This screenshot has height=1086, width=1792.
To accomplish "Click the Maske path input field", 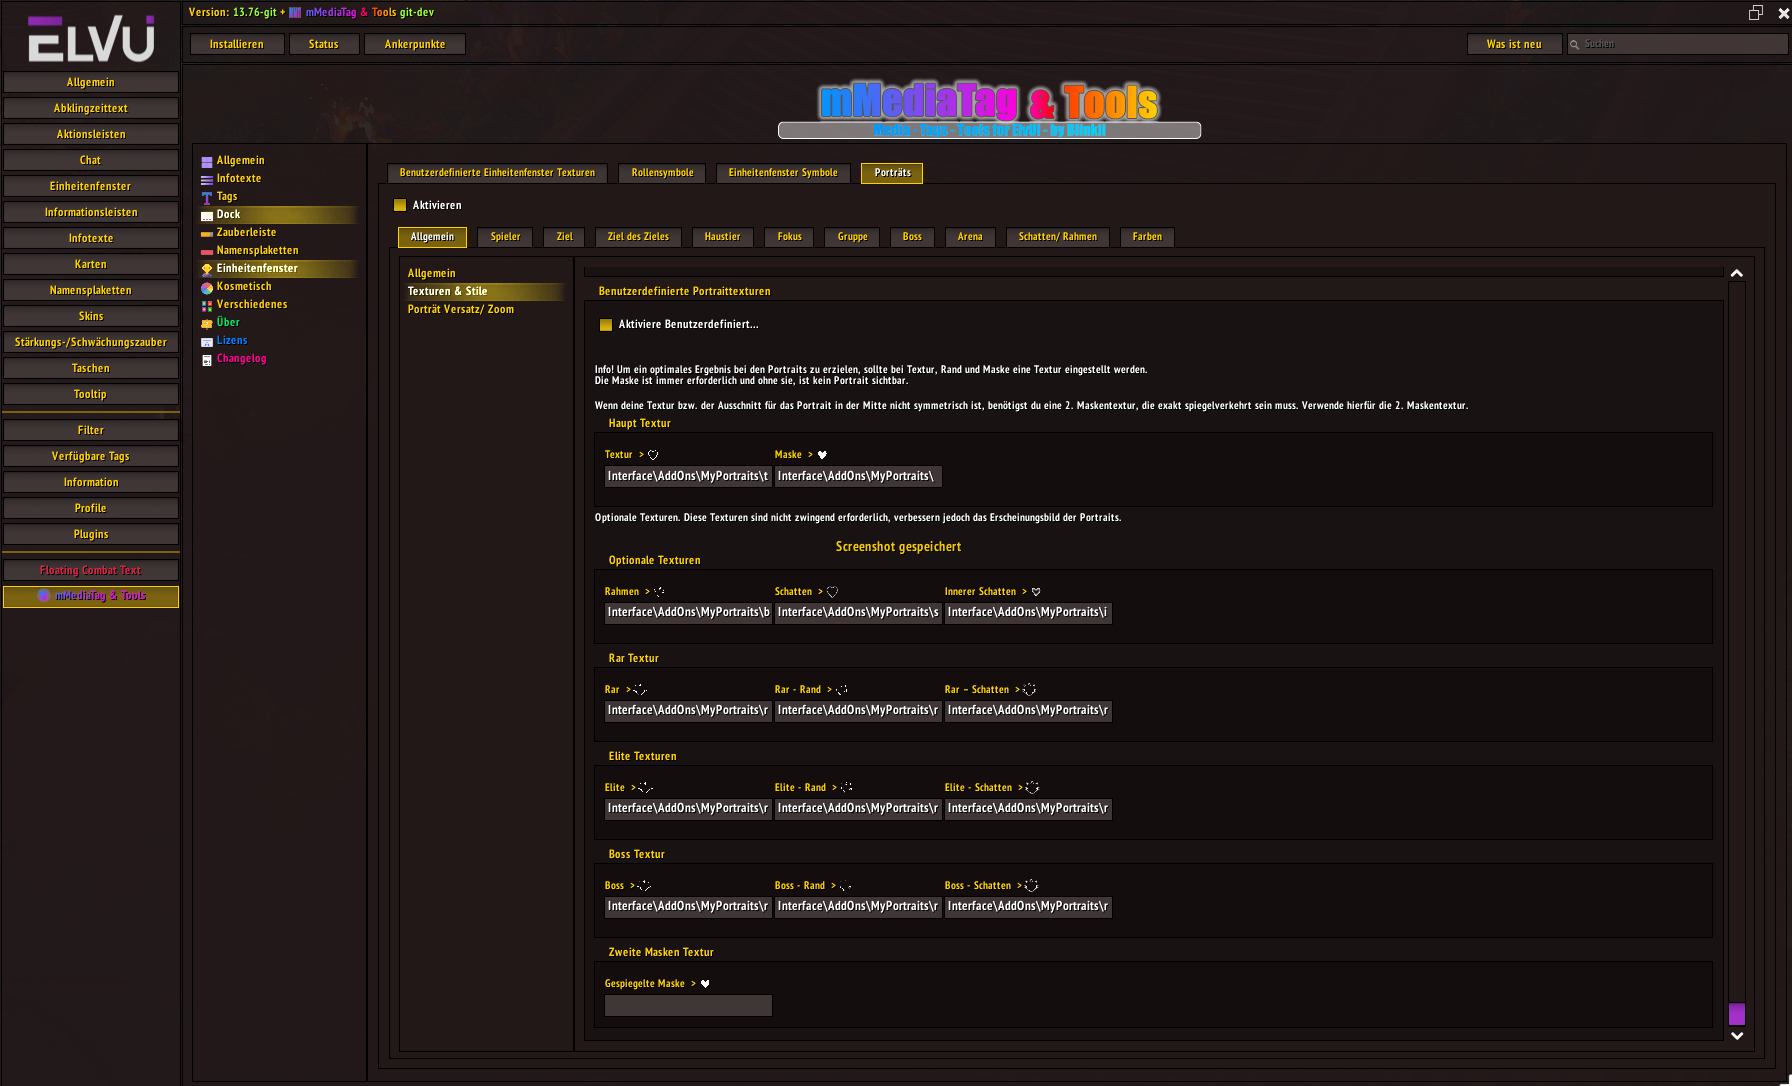I will [858, 477].
